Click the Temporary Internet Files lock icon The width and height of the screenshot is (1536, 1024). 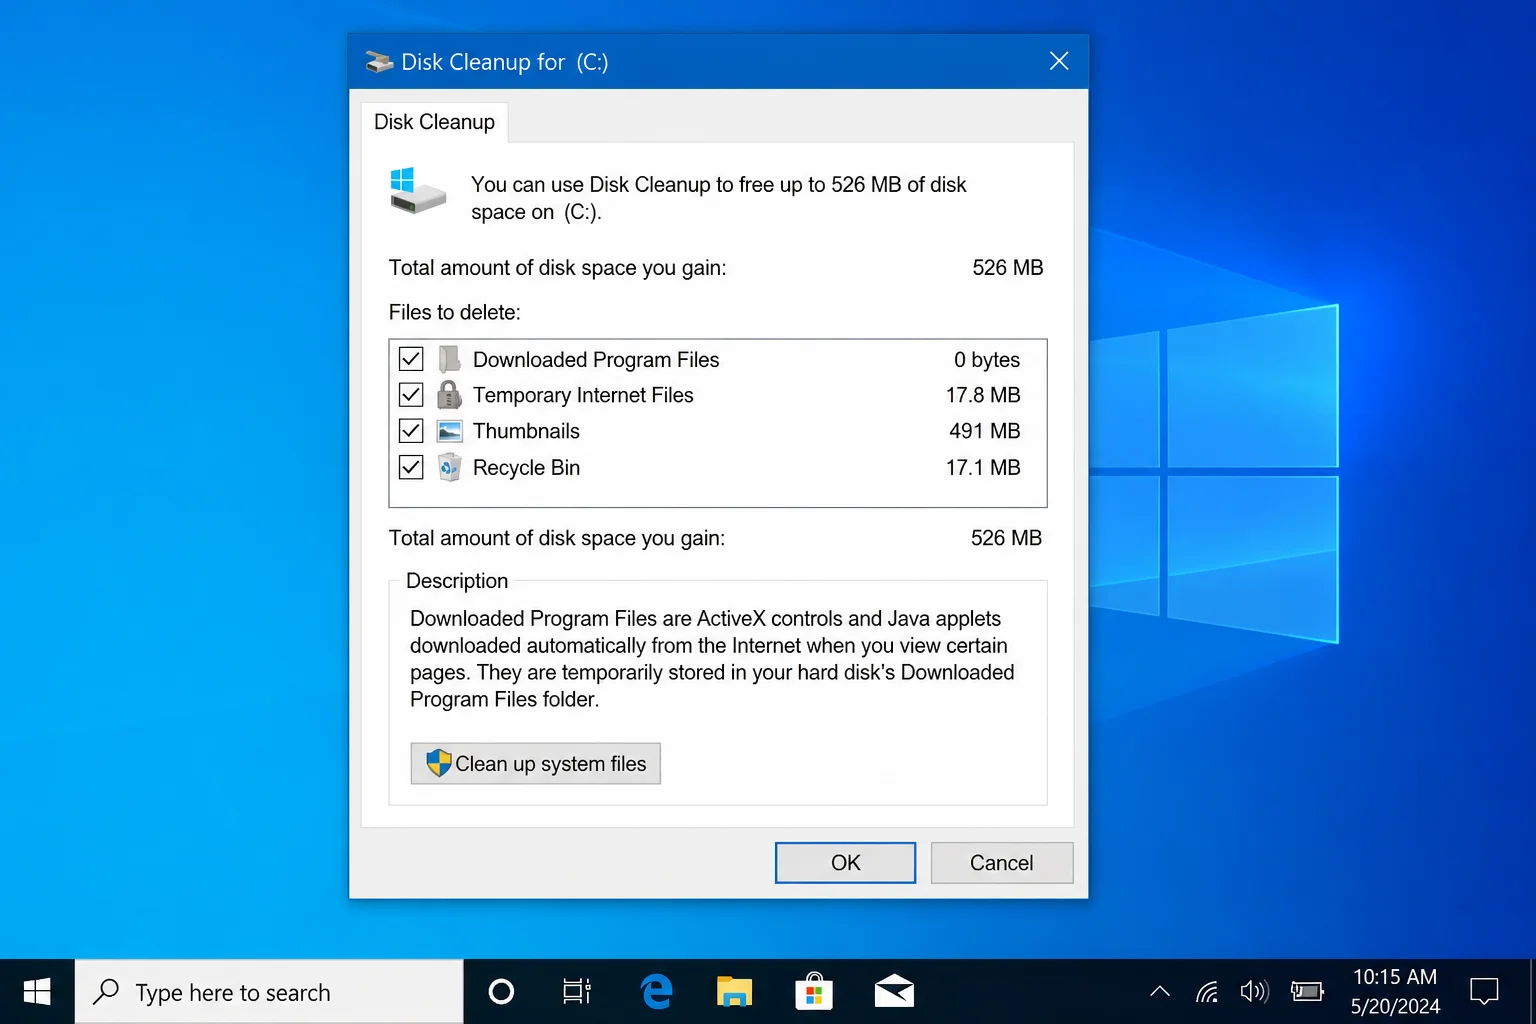coord(450,395)
